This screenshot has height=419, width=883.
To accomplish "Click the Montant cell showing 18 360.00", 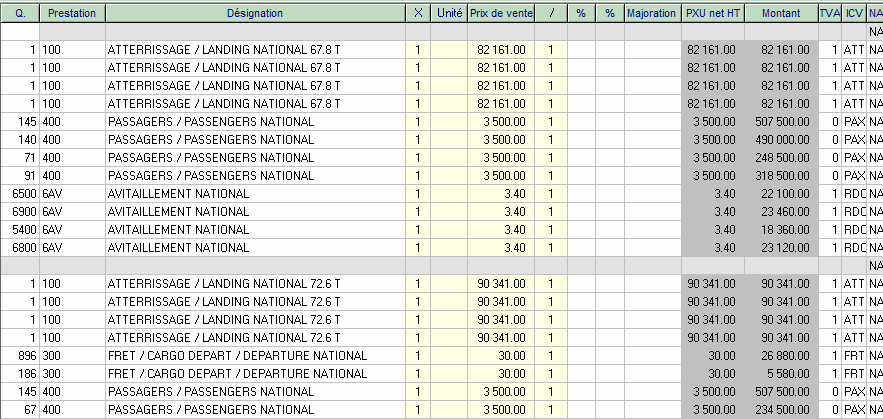I will (x=780, y=229).
